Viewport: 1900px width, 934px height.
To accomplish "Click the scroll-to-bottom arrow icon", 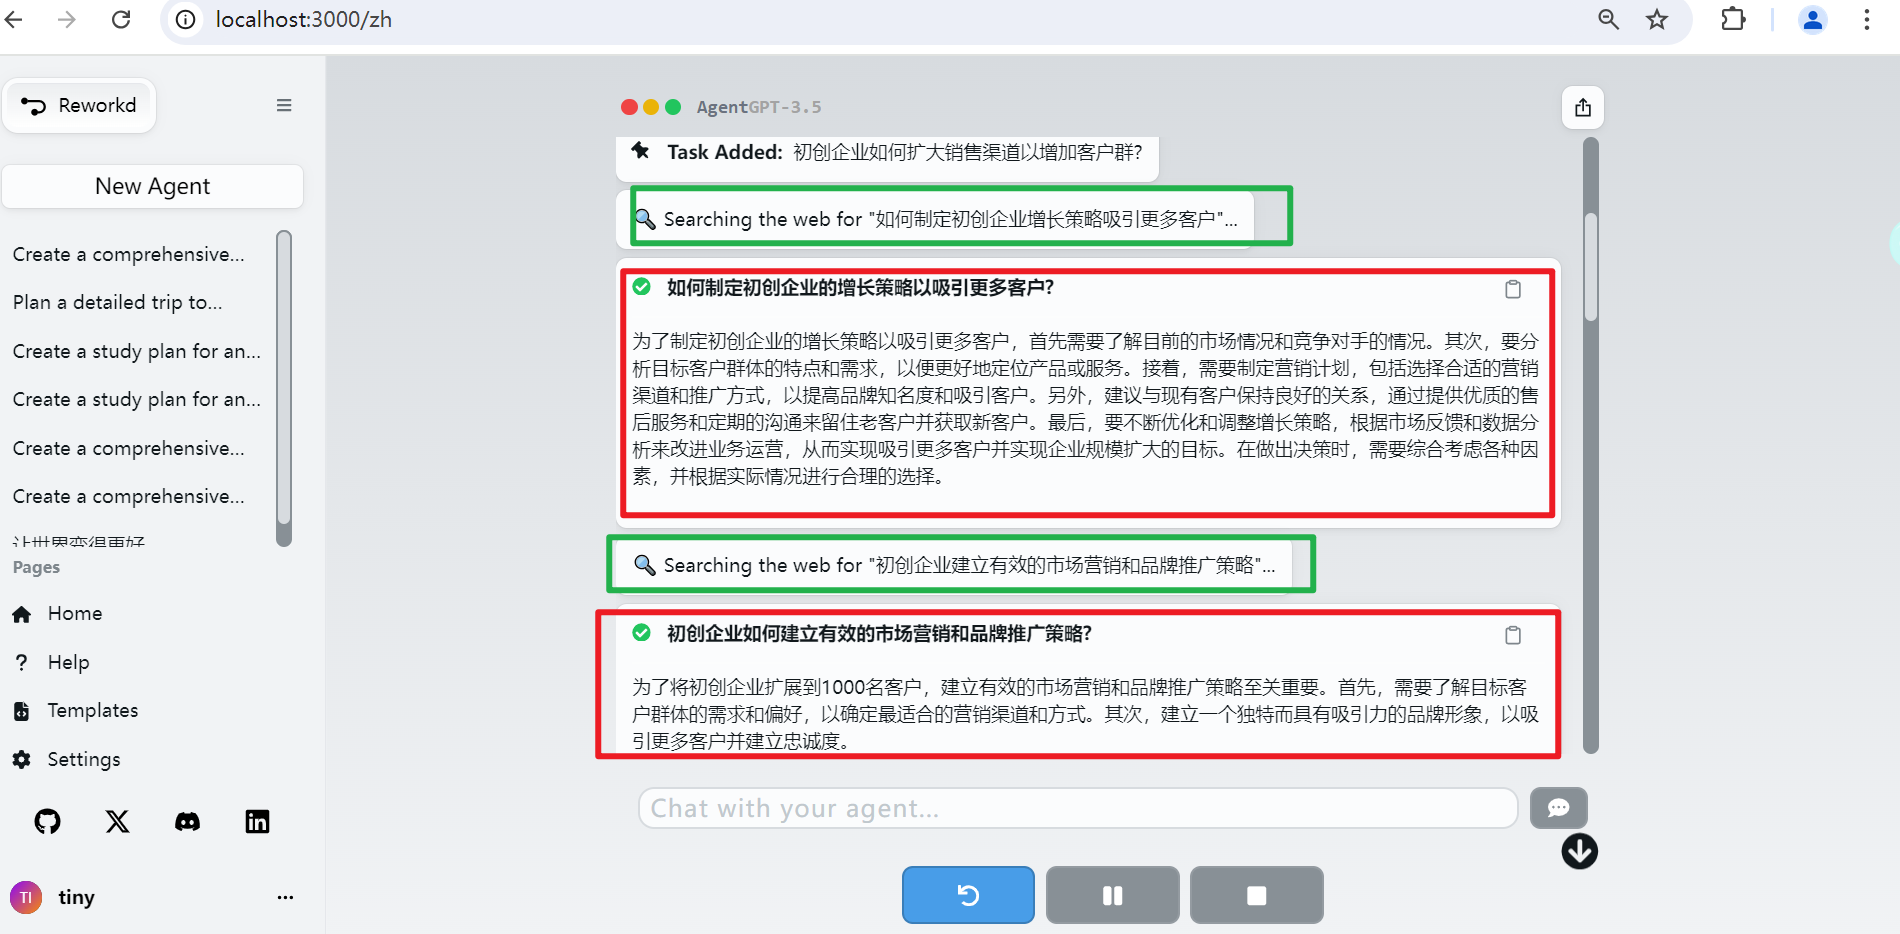I will coord(1579,851).
